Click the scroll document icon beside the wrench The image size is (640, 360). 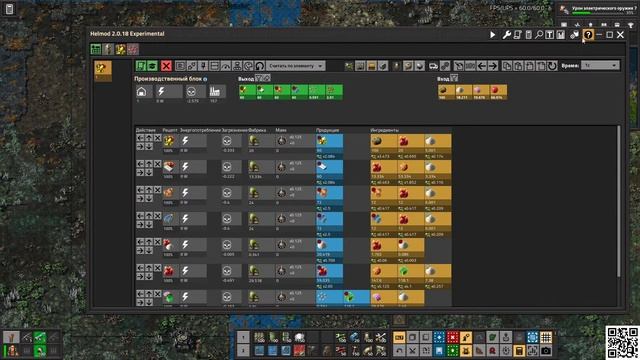518,35
